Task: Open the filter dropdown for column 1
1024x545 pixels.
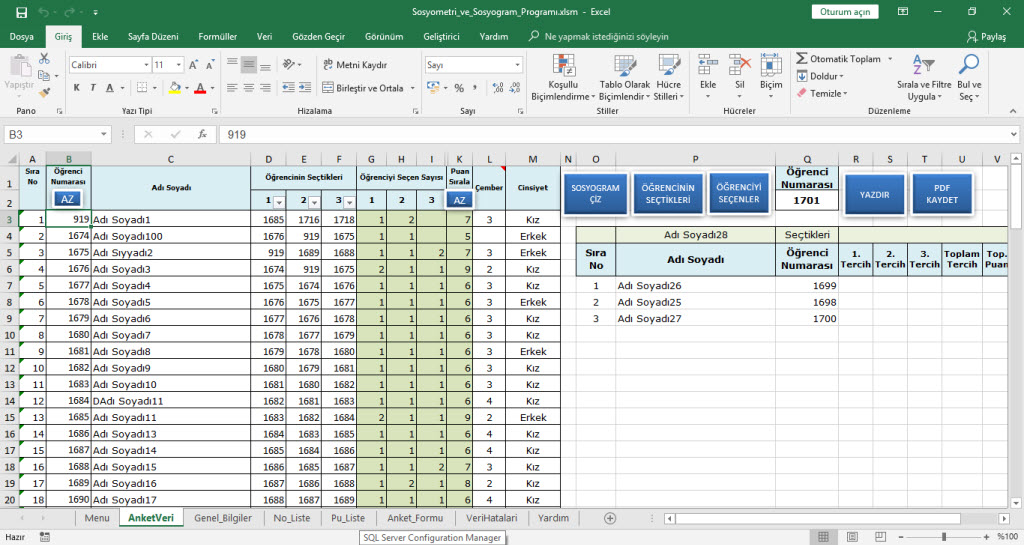Action: click(x=279, y=202)
